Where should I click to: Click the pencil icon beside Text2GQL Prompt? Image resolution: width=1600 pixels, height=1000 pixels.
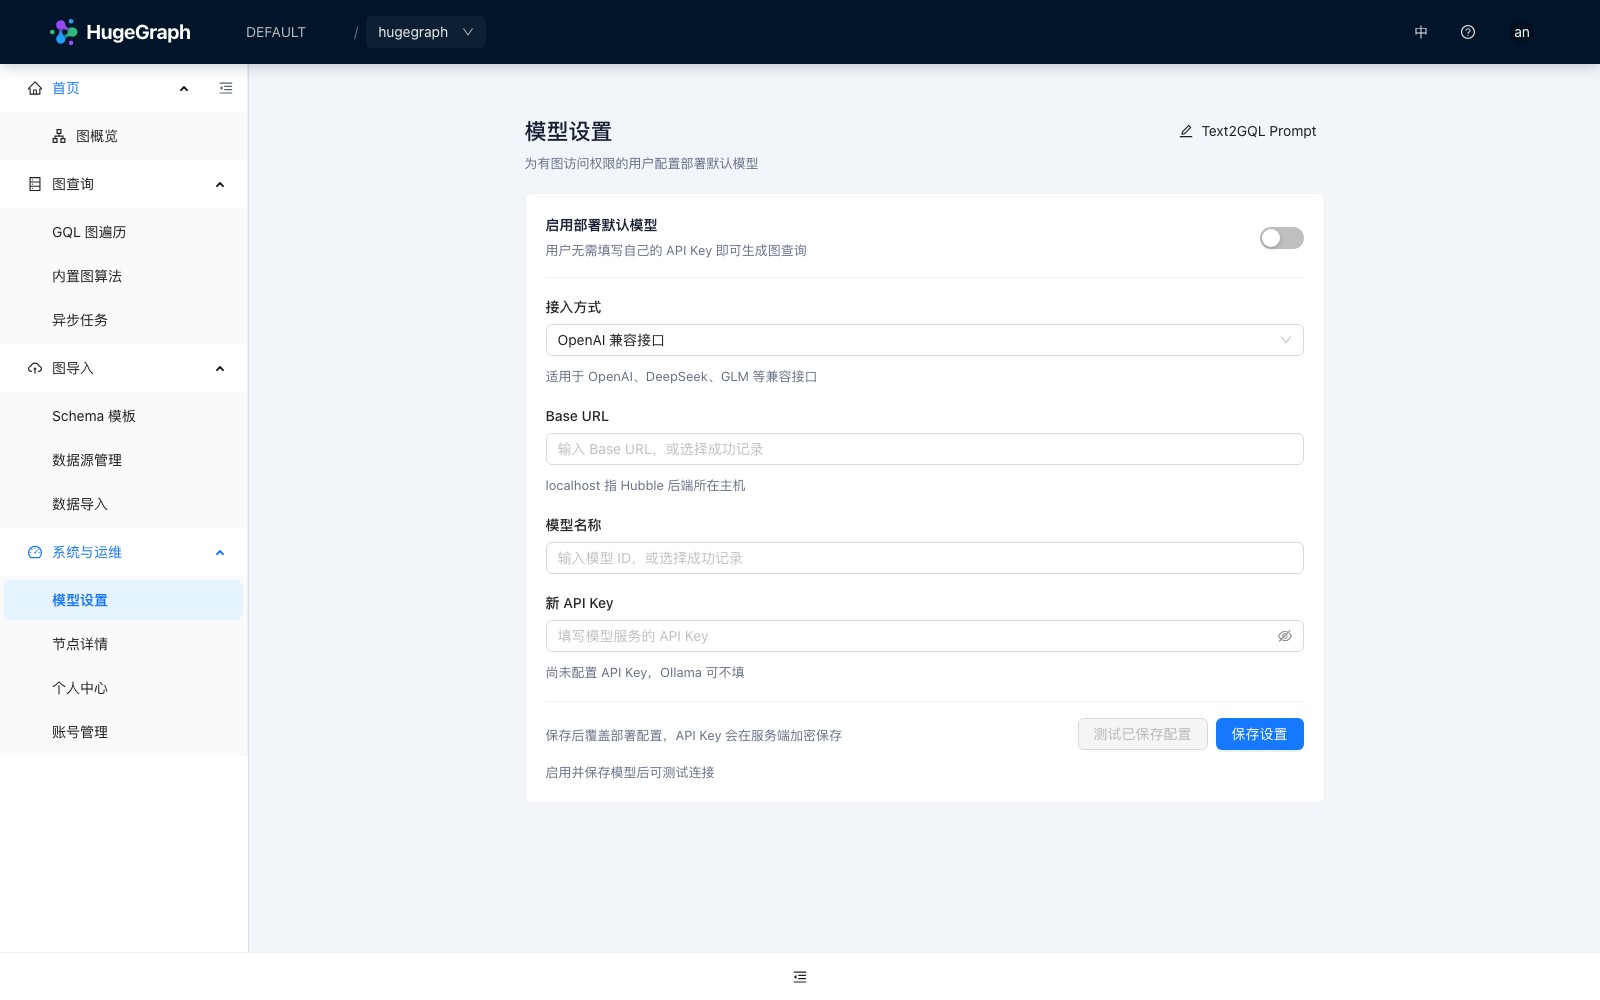click(1186, 131)
